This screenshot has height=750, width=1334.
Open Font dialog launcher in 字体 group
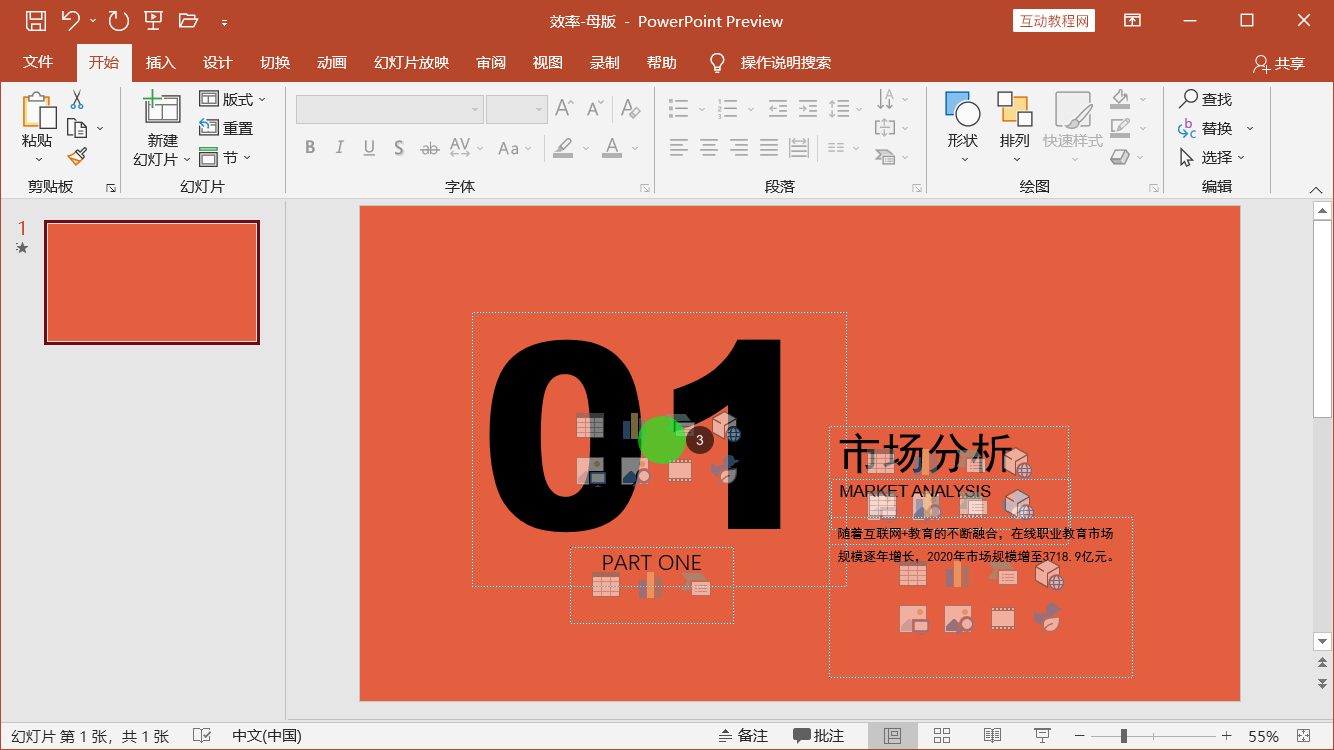click(645, 188)
